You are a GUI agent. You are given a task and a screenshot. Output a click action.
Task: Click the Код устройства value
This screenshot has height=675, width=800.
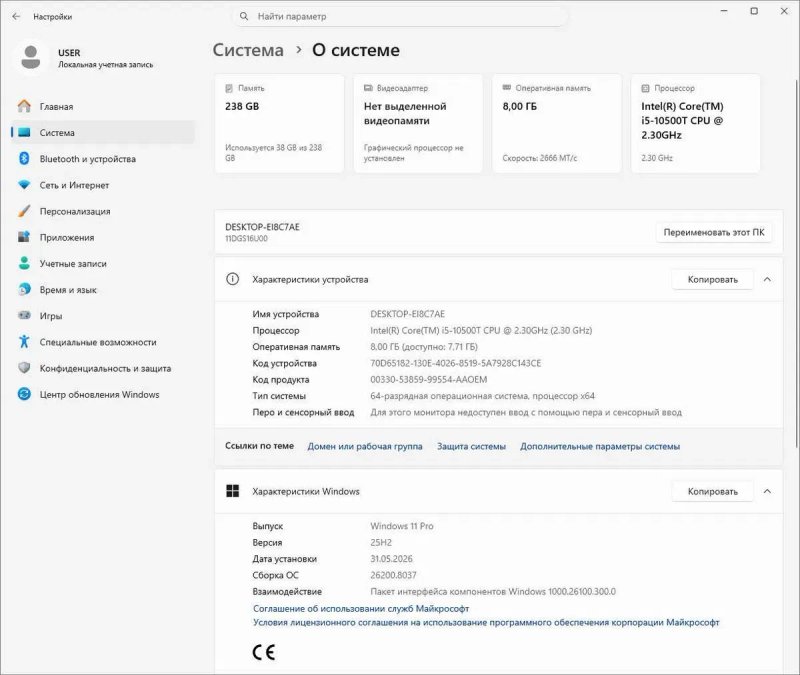pos(456,363)
